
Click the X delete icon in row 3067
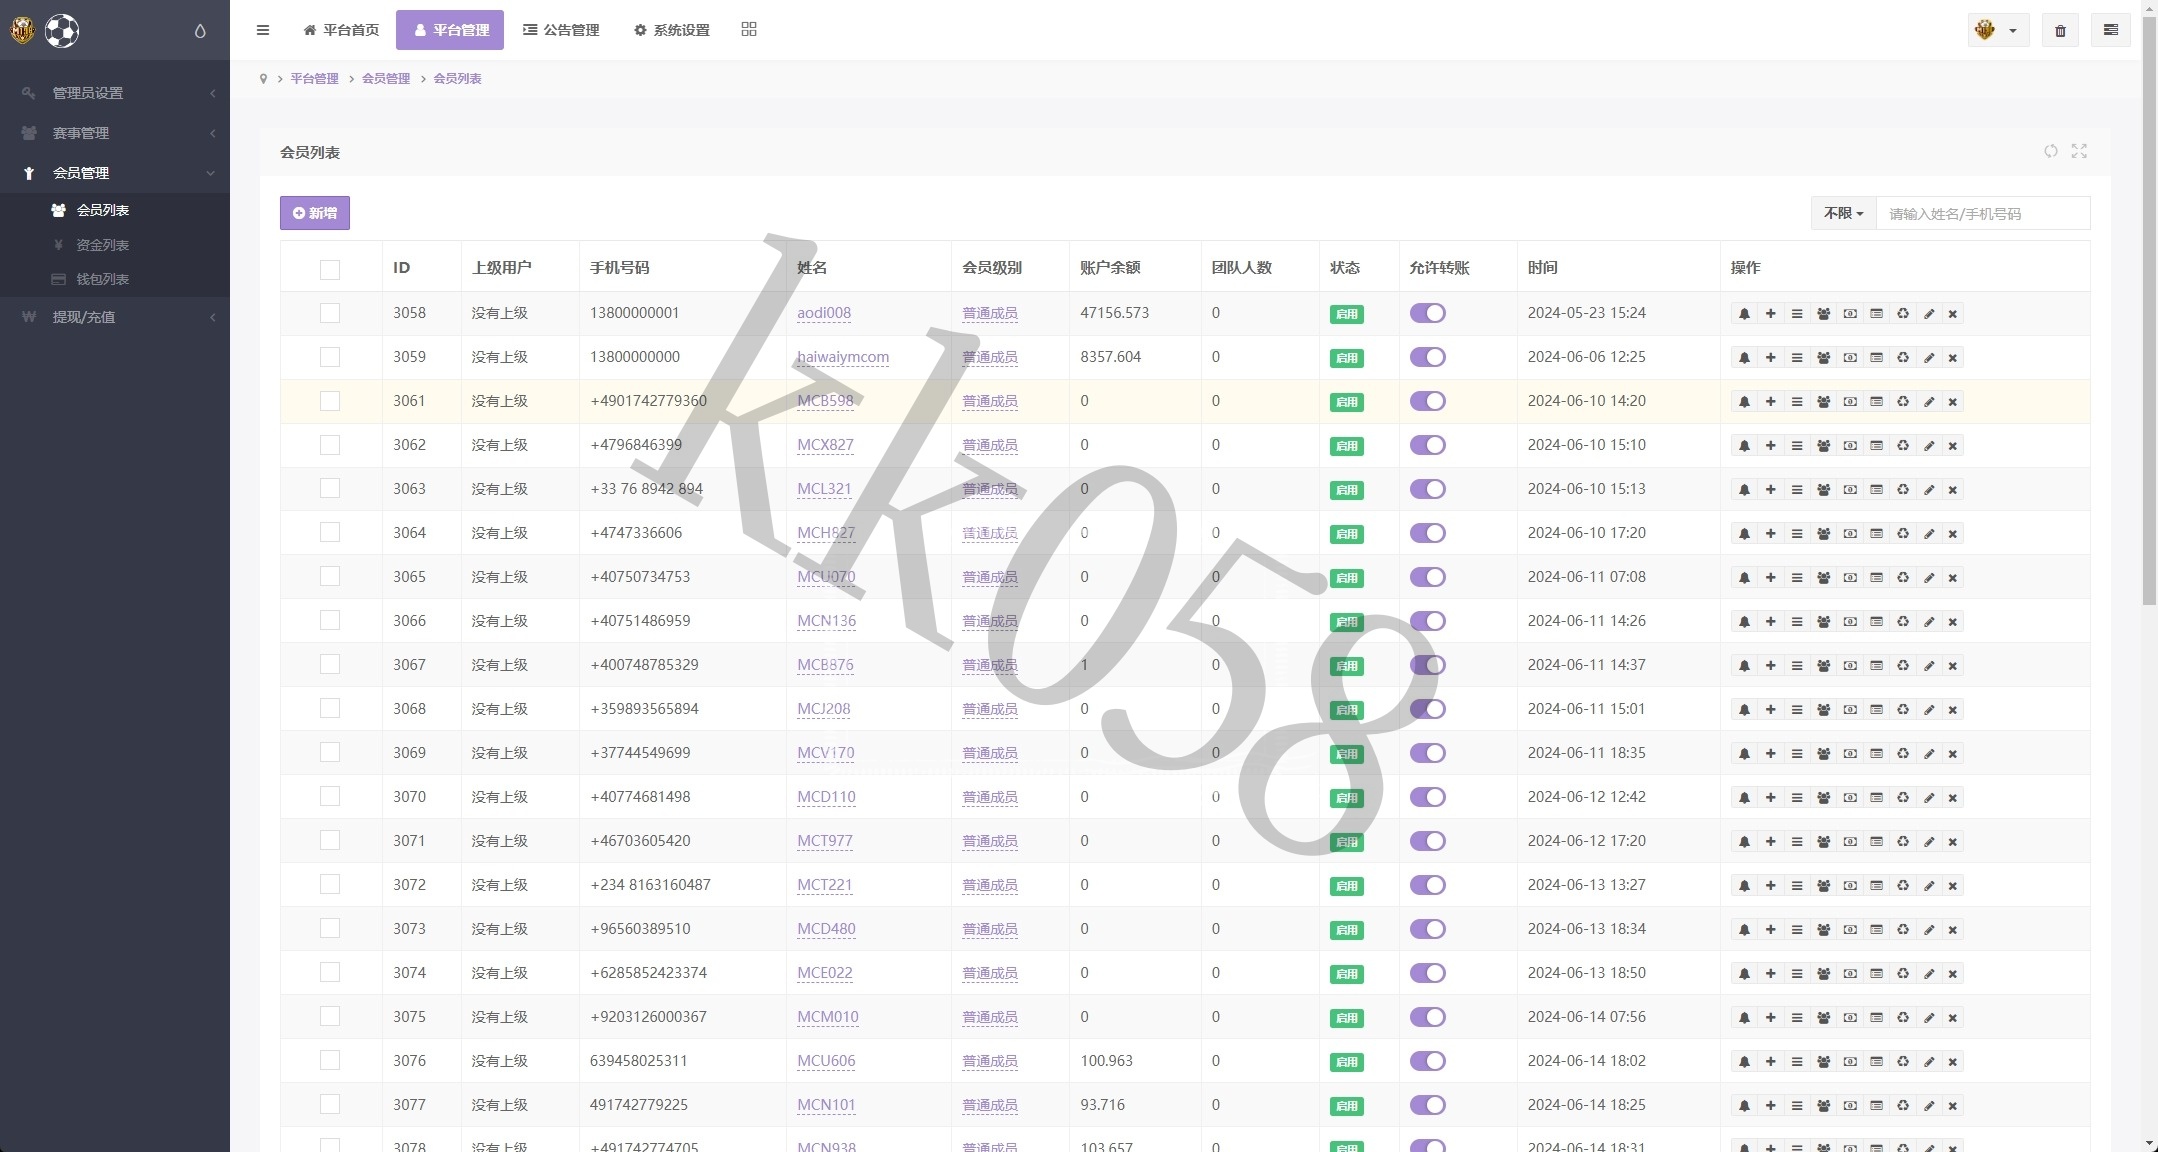click(1952, 666)
